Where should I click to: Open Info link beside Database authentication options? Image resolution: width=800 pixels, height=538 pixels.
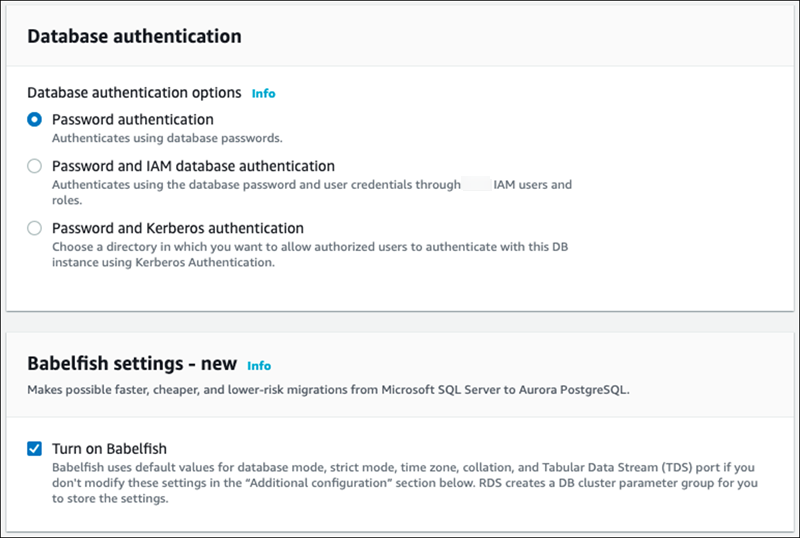(263, 93)
